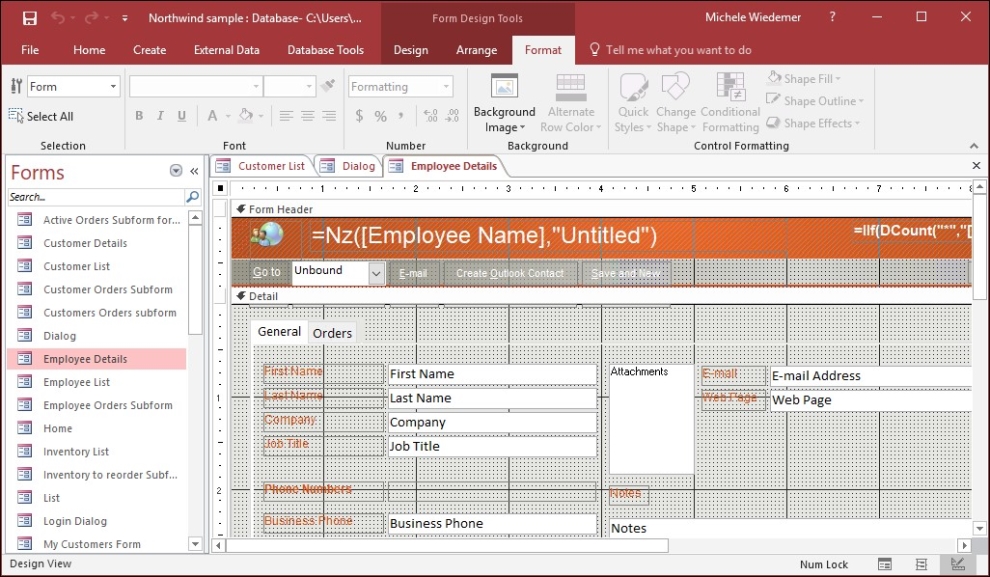Click the Font Color A icon
Viewport: 990px width, 577px height.
(x=212, y=116)
